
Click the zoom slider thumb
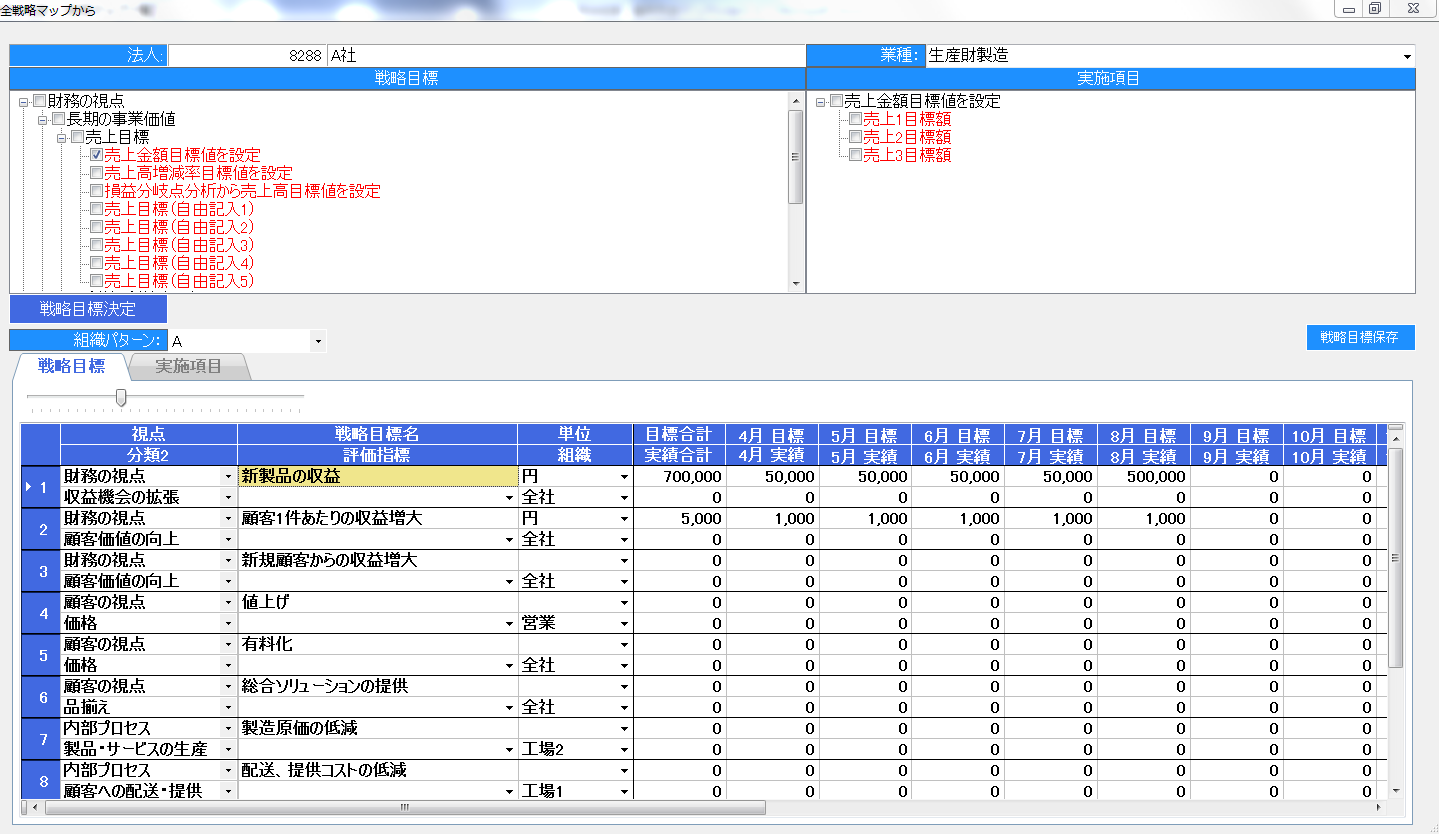[x=121, y=398]
